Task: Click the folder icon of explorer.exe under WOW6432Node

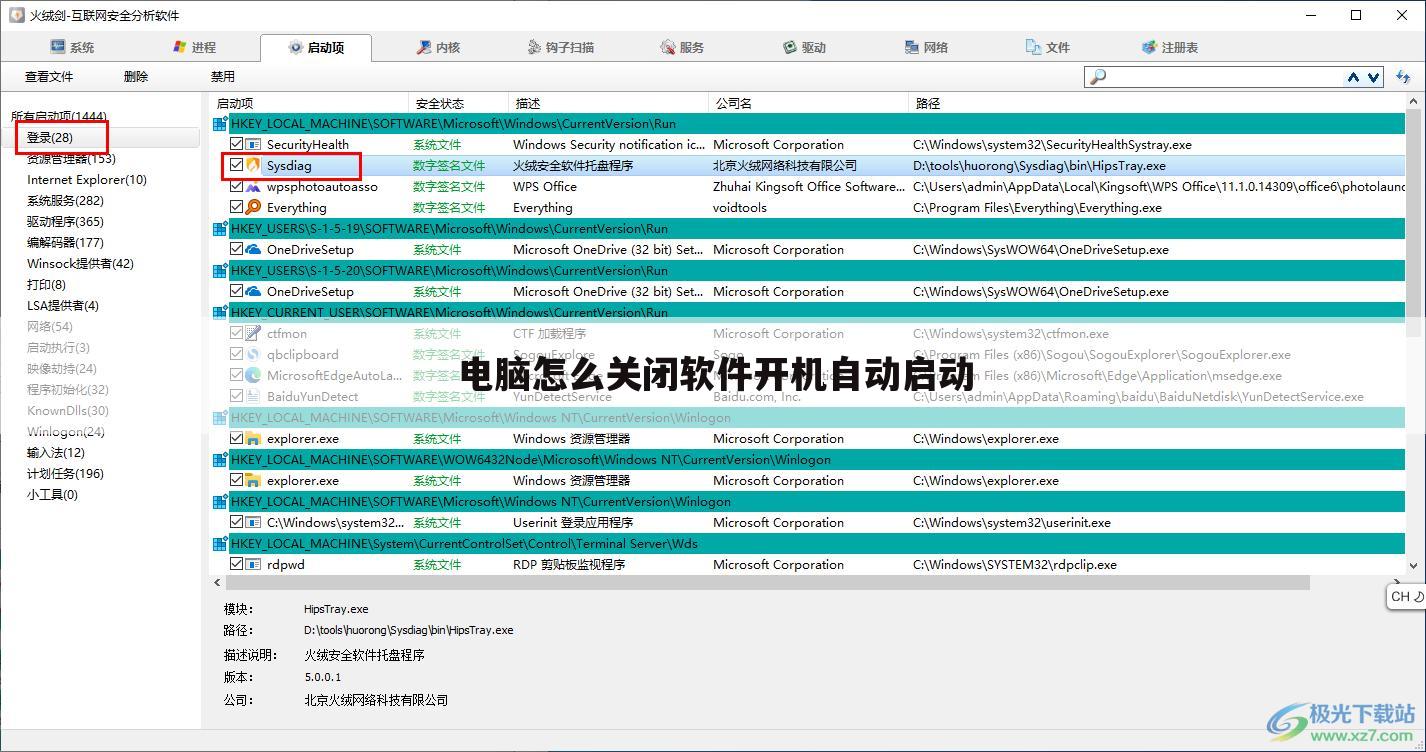Action: 253,481
